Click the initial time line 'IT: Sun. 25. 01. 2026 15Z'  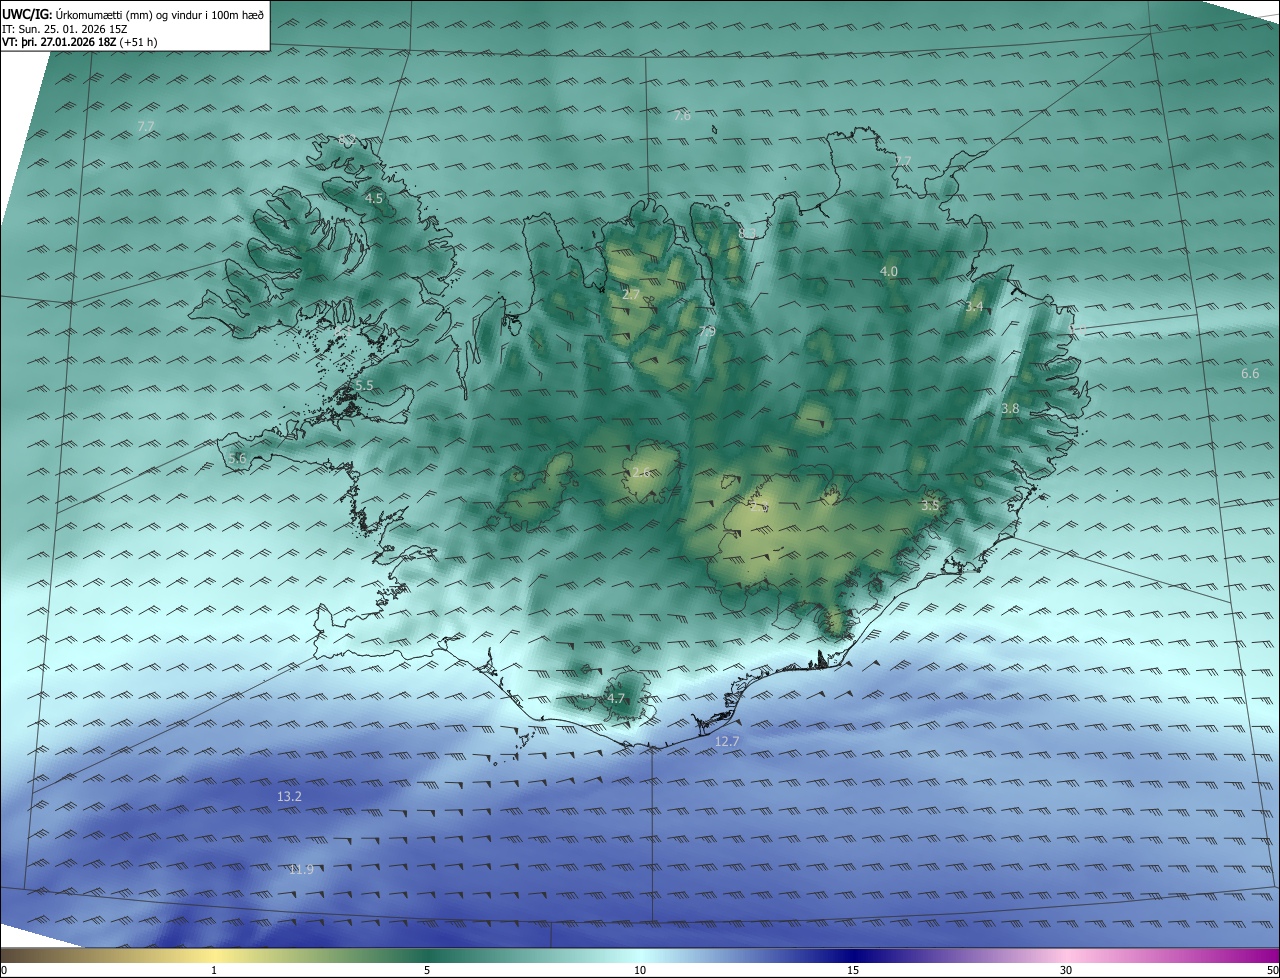64,28
